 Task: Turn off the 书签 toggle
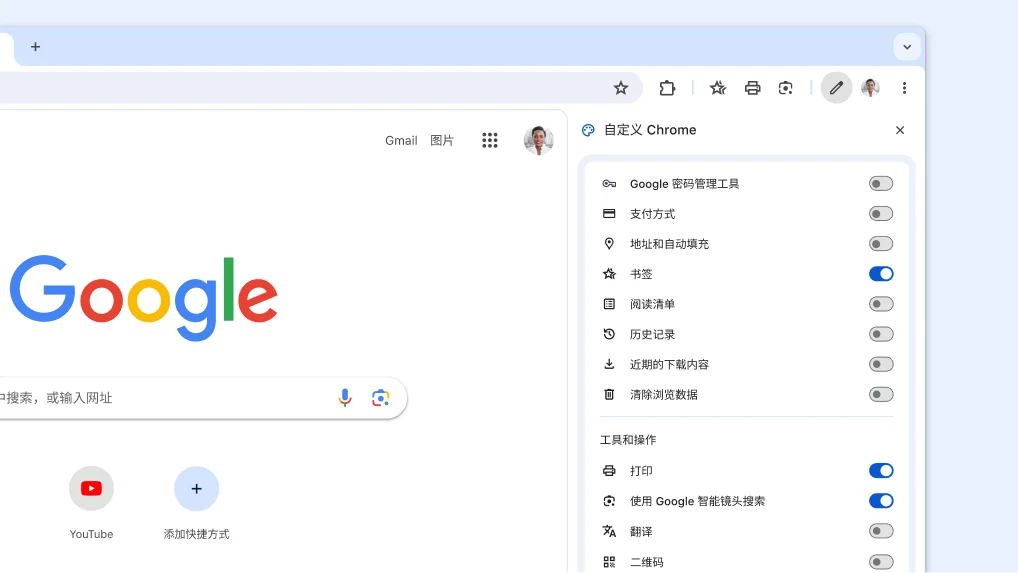pyautogui.click(x=880, y=274)
